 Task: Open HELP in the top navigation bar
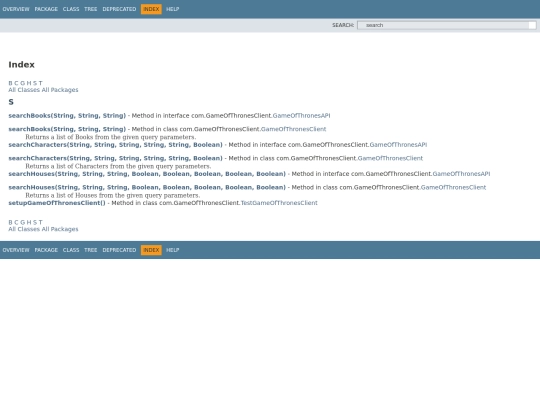coord(173,9)
